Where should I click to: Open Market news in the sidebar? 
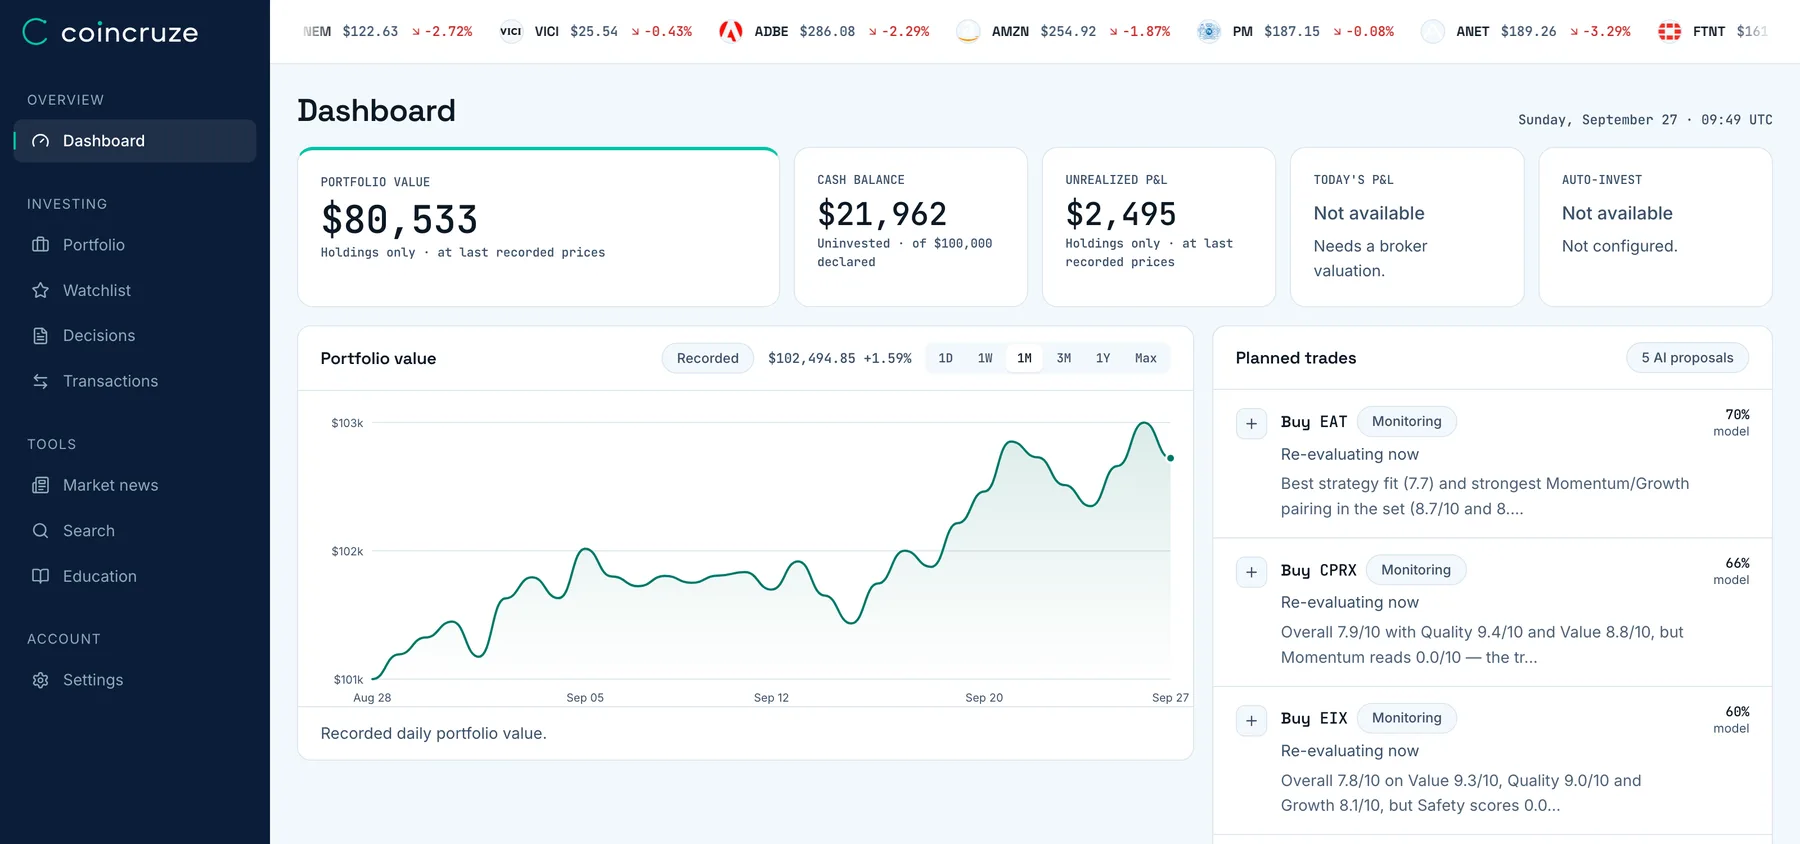click(135, 485)
